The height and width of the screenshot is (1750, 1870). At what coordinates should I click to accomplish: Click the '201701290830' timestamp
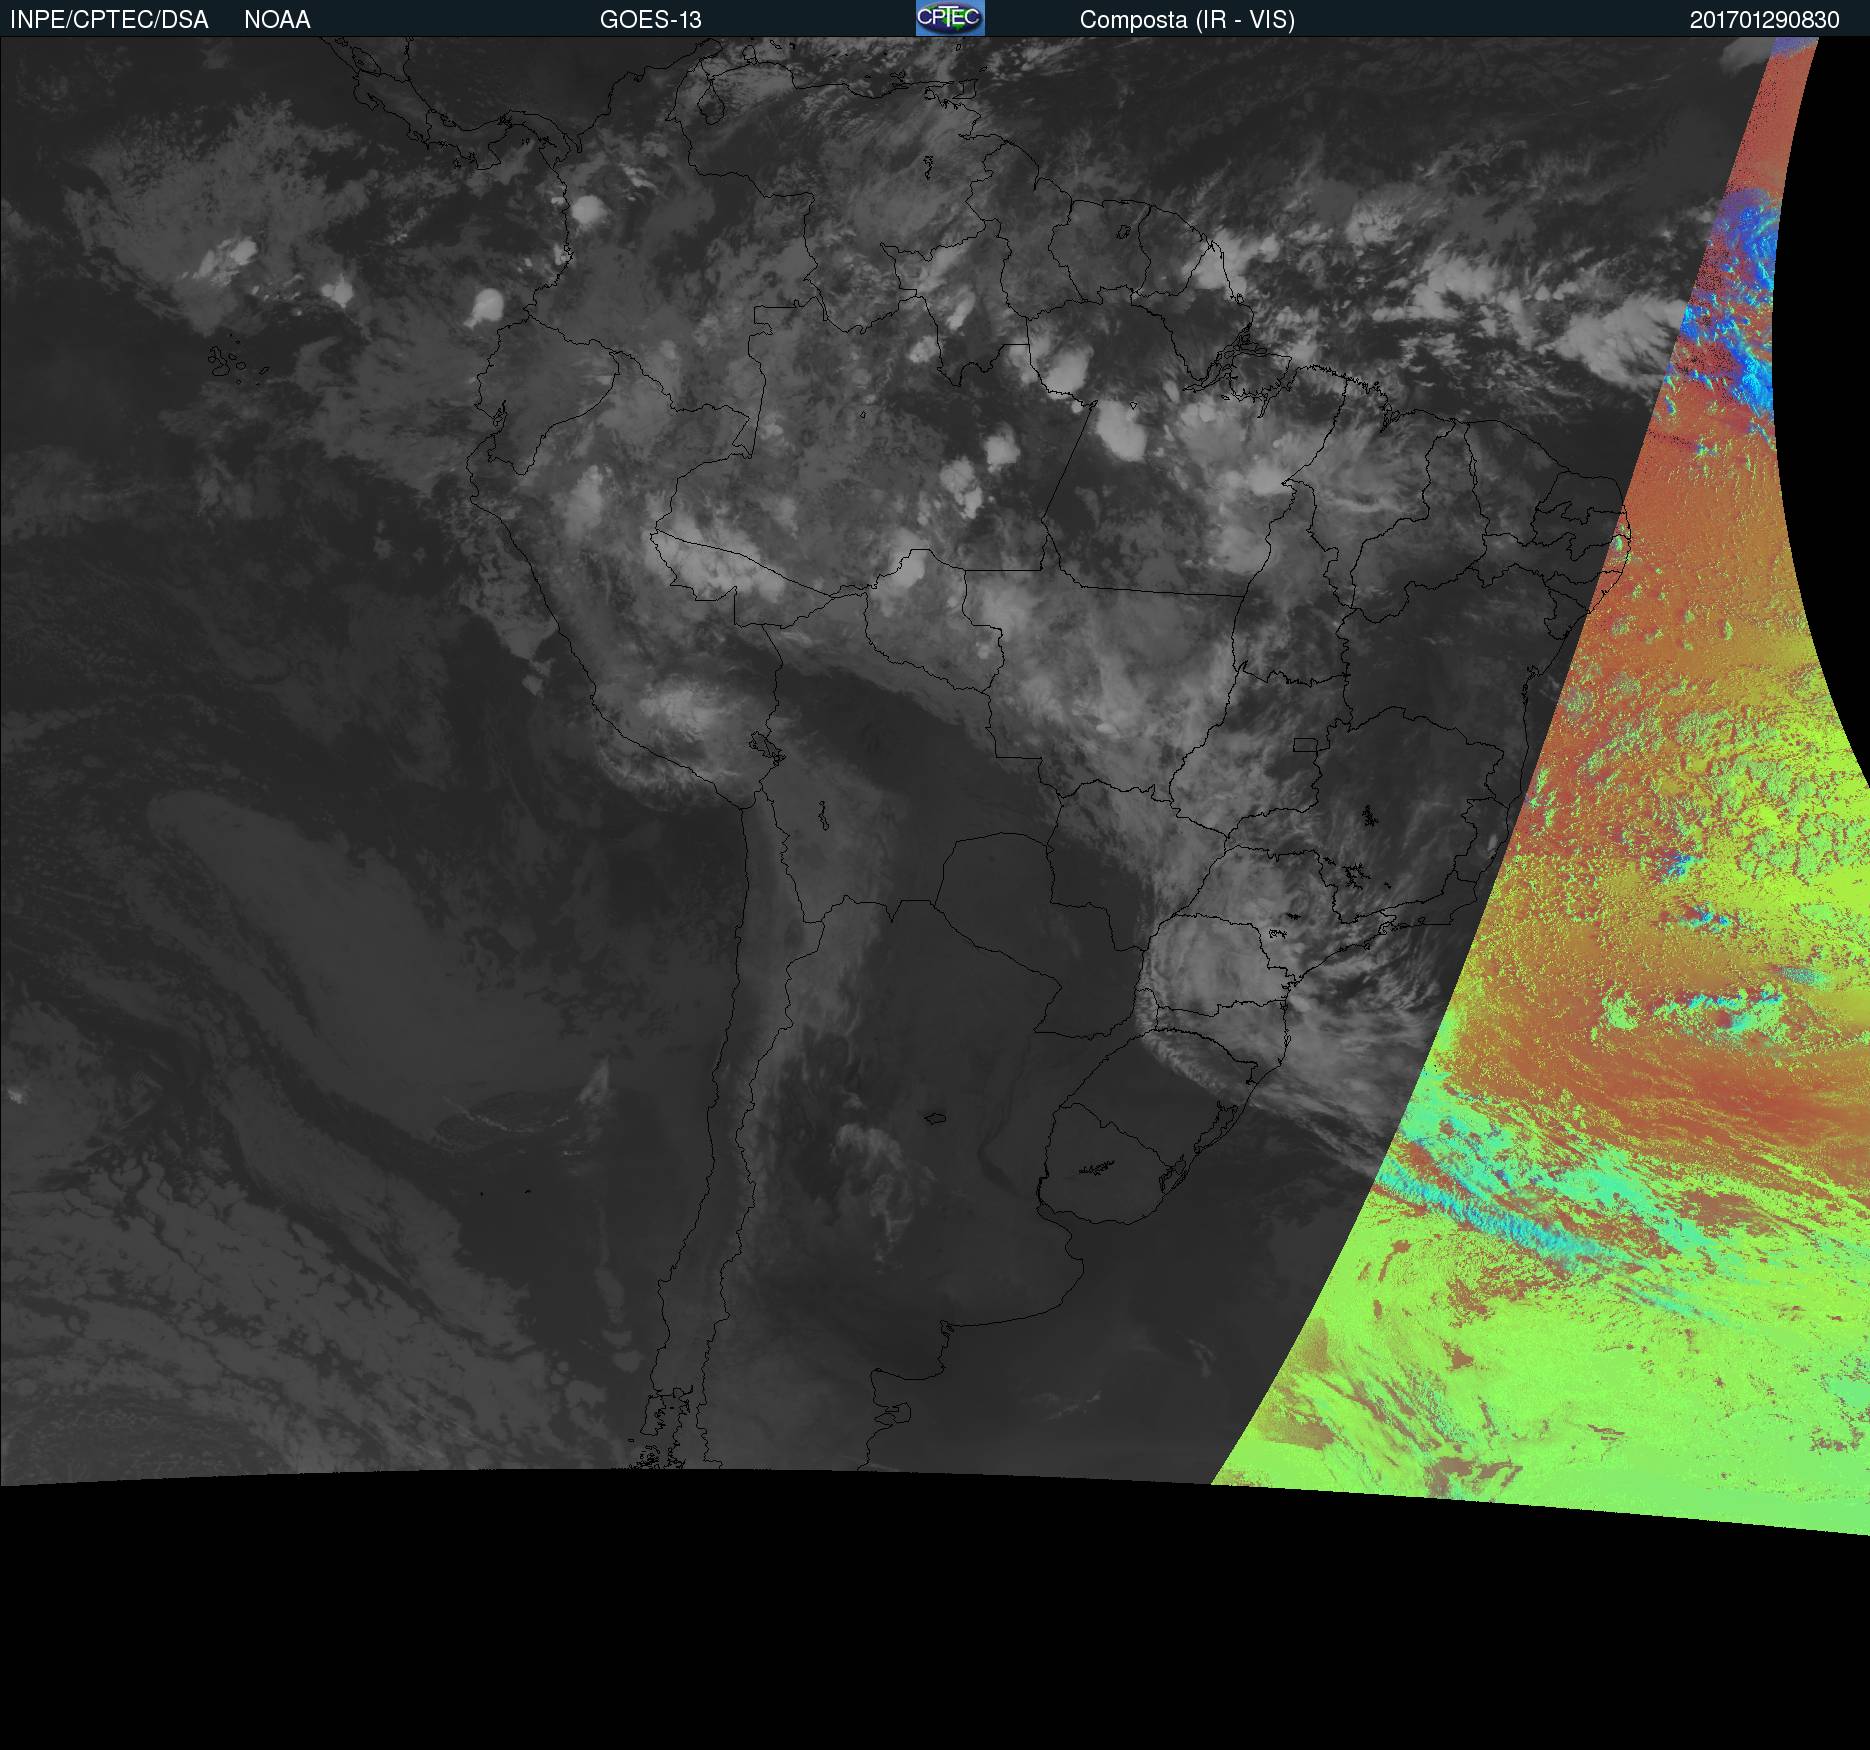pos(1765,20)
